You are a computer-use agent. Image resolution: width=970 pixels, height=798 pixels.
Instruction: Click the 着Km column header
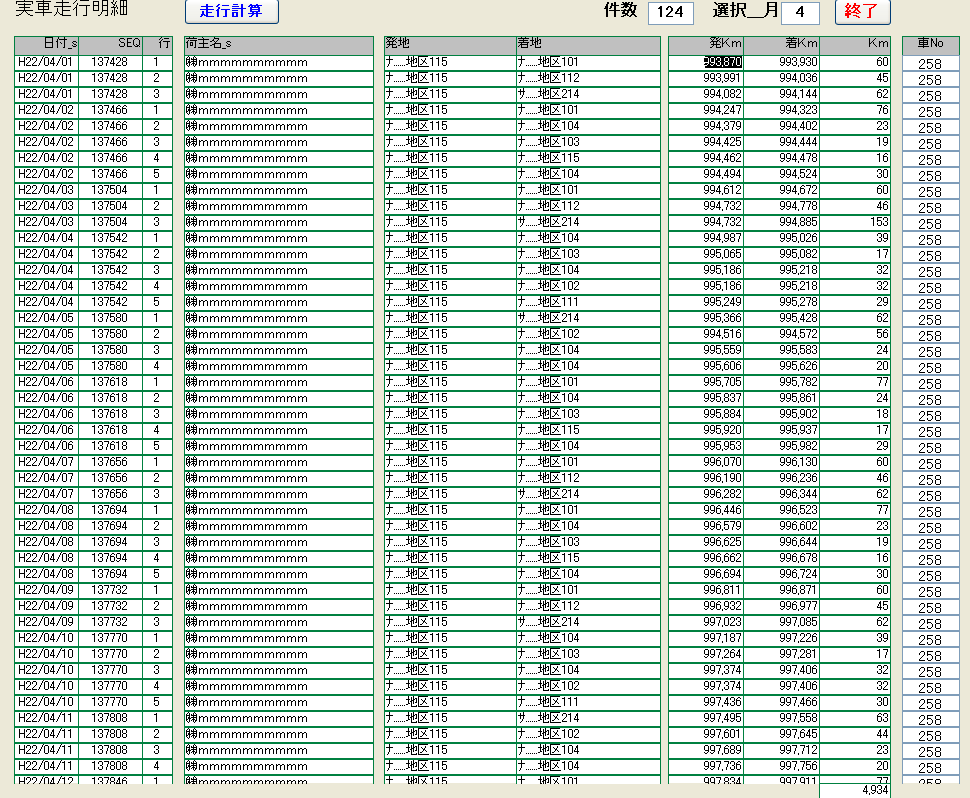pos(782,45)
